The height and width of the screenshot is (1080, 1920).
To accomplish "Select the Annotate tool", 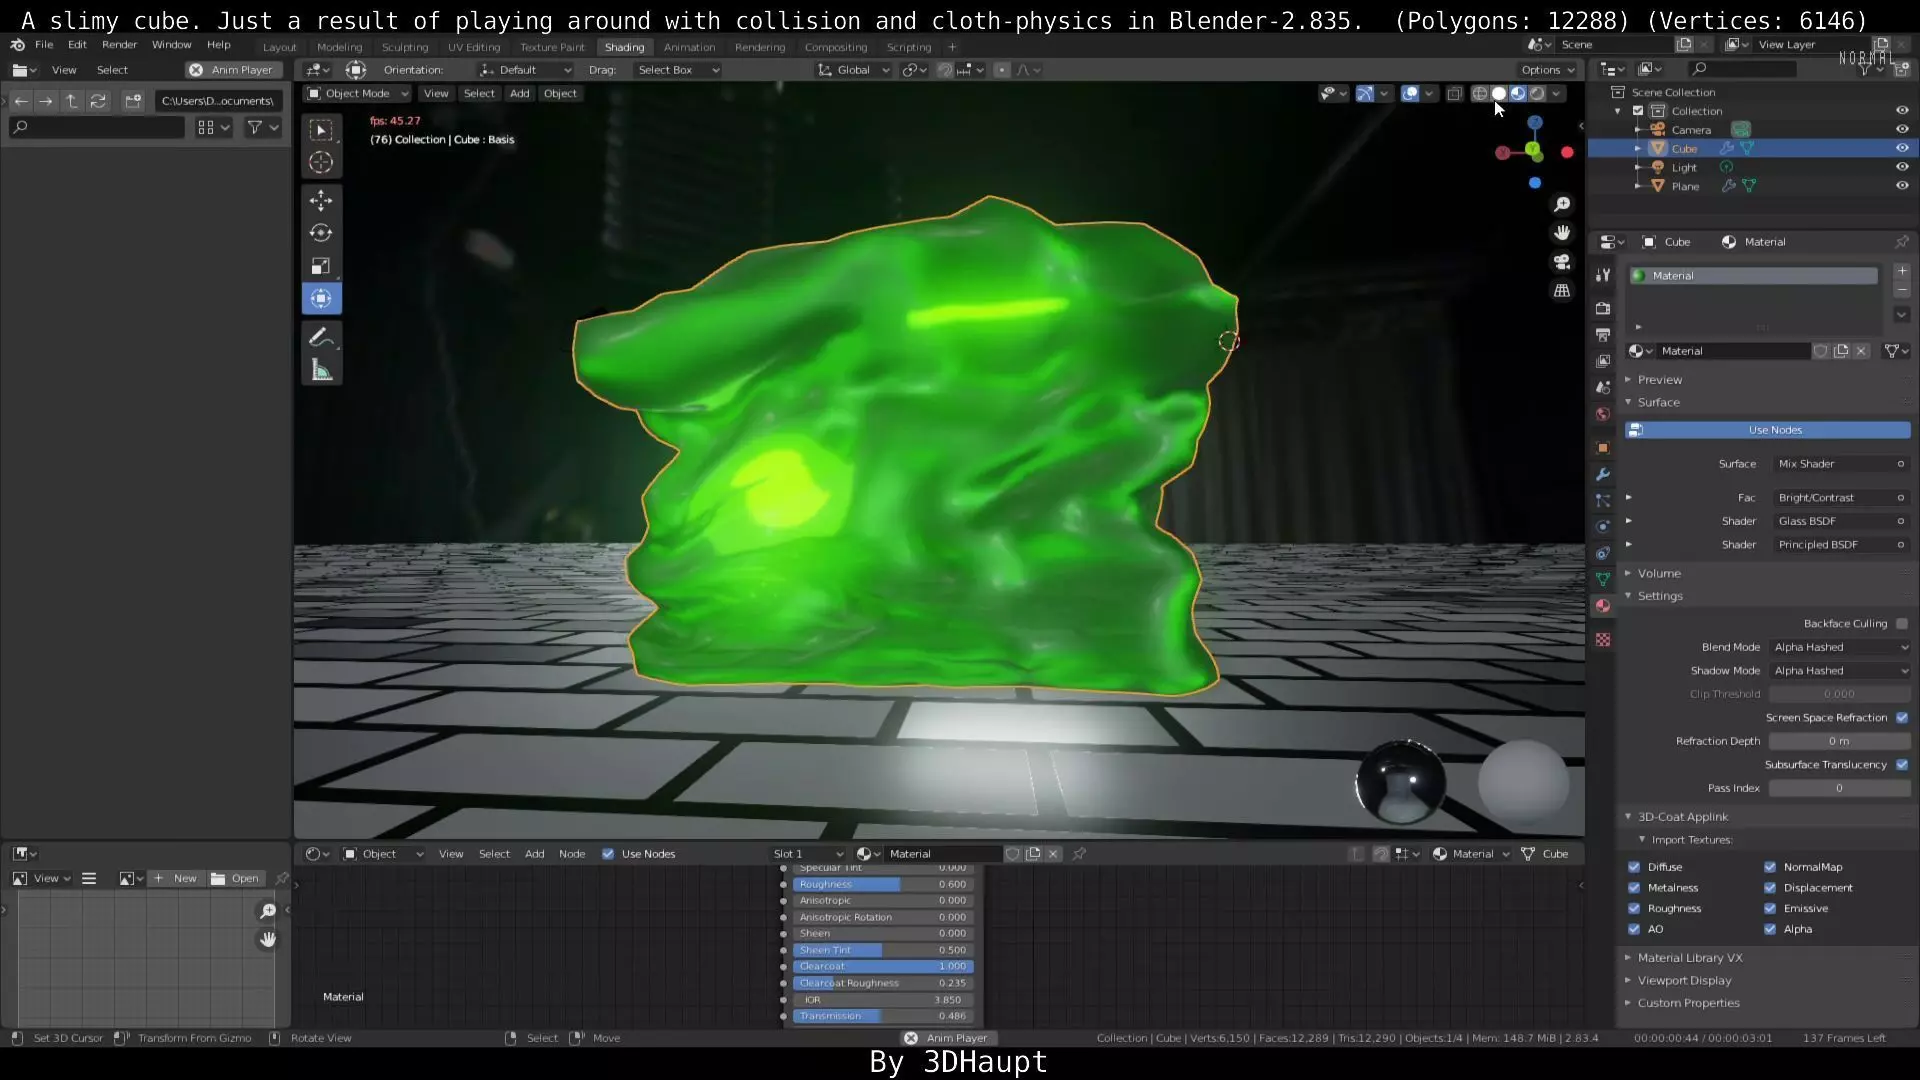I will click(x=321, y=337).
